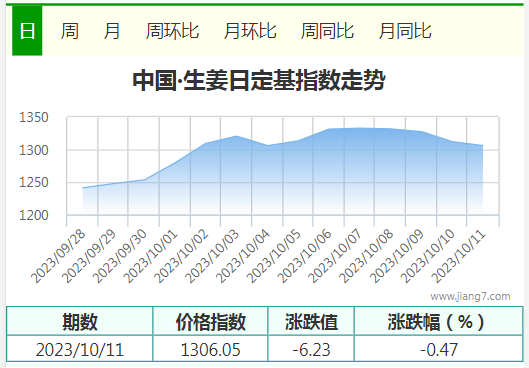Click the 期数 column header
The height and width of the screenshot is (368, 529).
[x=80, y=321]
